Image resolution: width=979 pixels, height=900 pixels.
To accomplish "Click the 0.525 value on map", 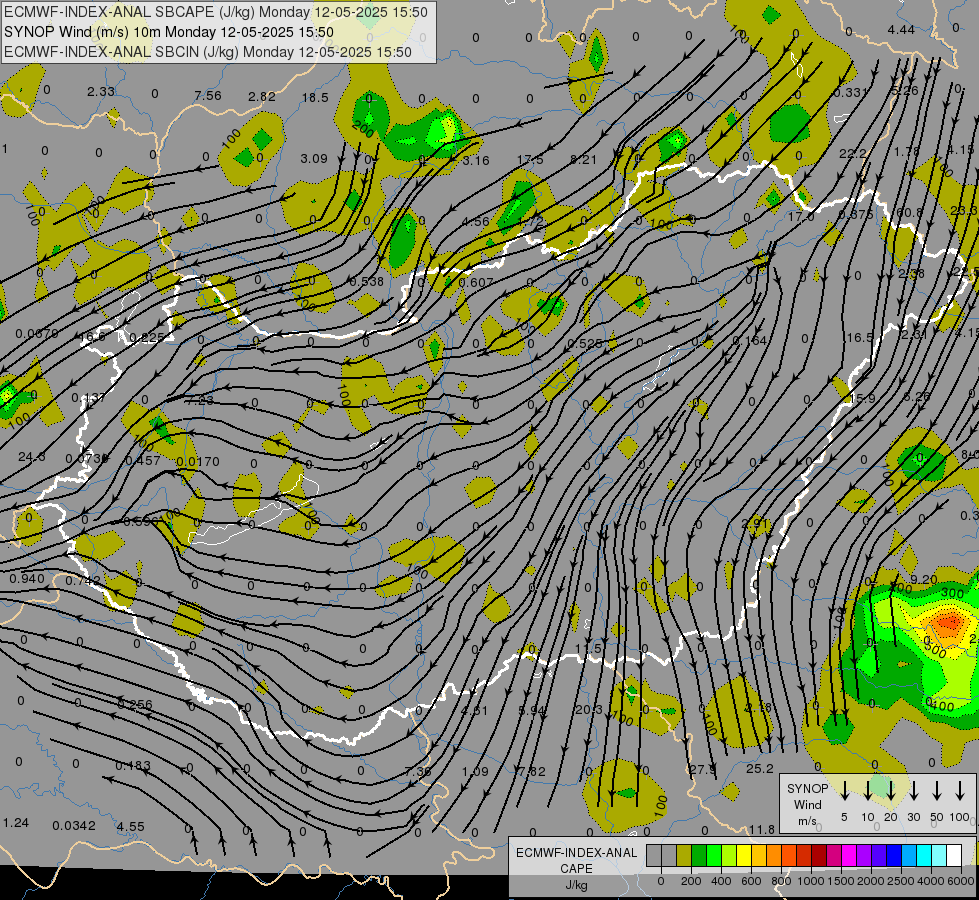I will coord(585,344).
